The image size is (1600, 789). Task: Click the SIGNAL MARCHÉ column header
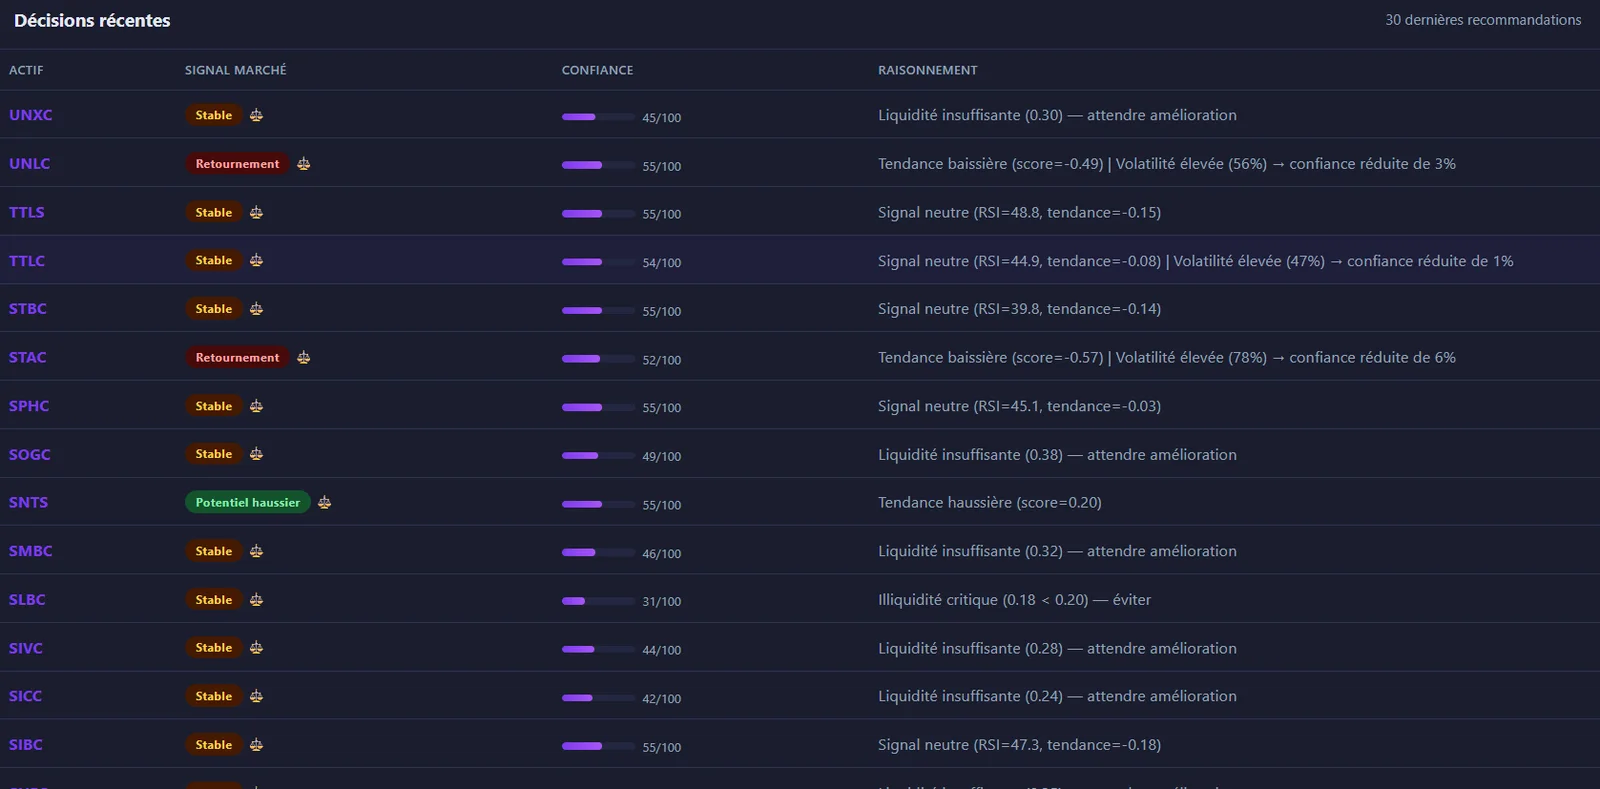(236, 70)
